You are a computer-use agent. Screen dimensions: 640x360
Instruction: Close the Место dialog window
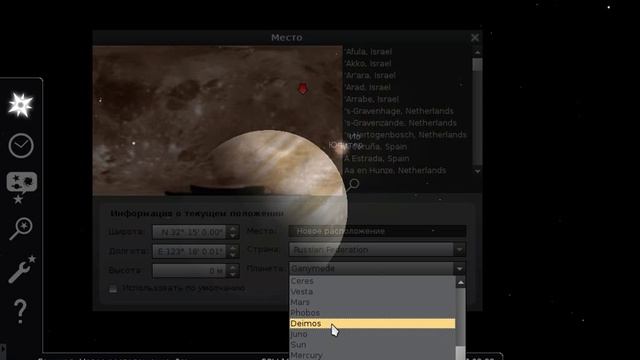point(475,38)
